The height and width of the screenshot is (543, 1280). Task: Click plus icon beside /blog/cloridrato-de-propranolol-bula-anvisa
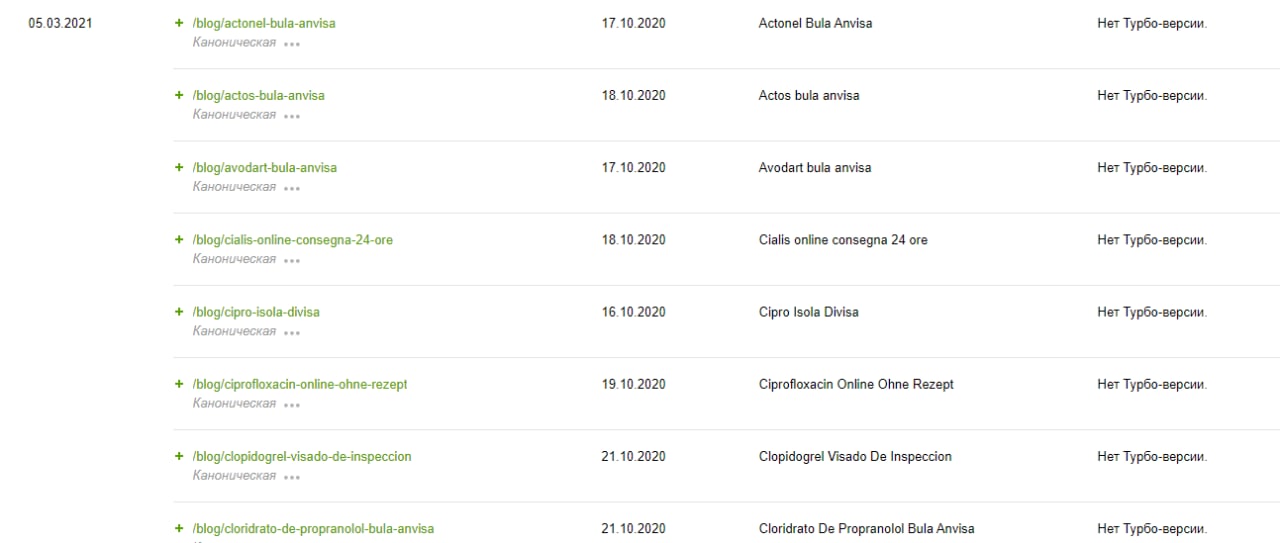(179, 528)
